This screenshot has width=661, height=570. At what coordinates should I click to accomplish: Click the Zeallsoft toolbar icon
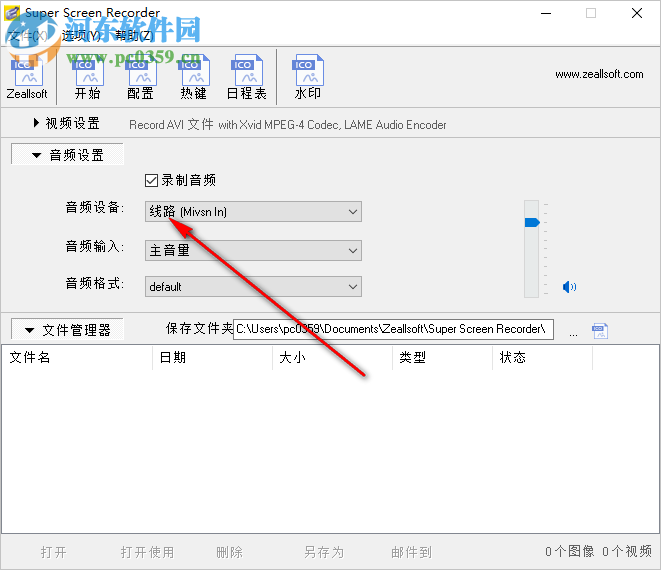tap(27, 77)
